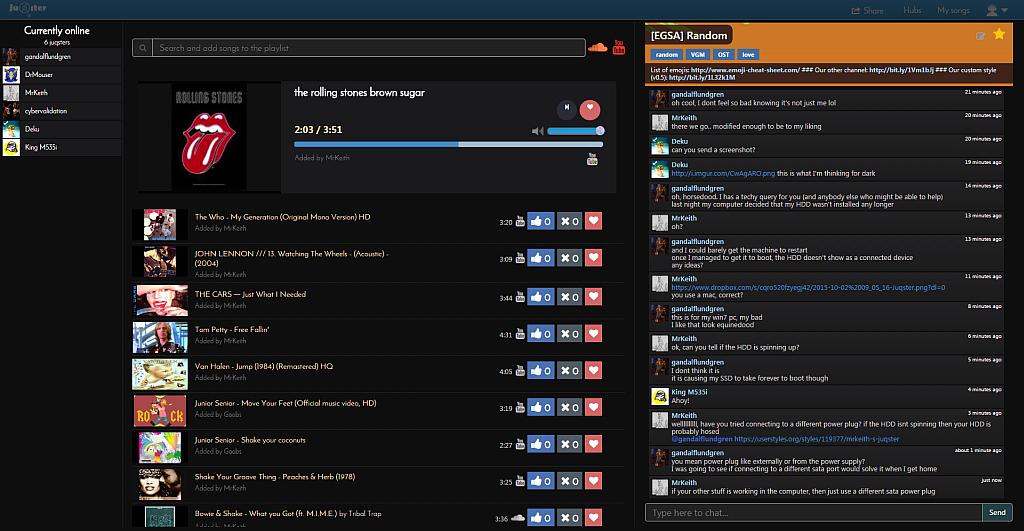Select cybervalidation in the online list
The height and width of the screenshot is (531, 1024).
click(61, 111)
